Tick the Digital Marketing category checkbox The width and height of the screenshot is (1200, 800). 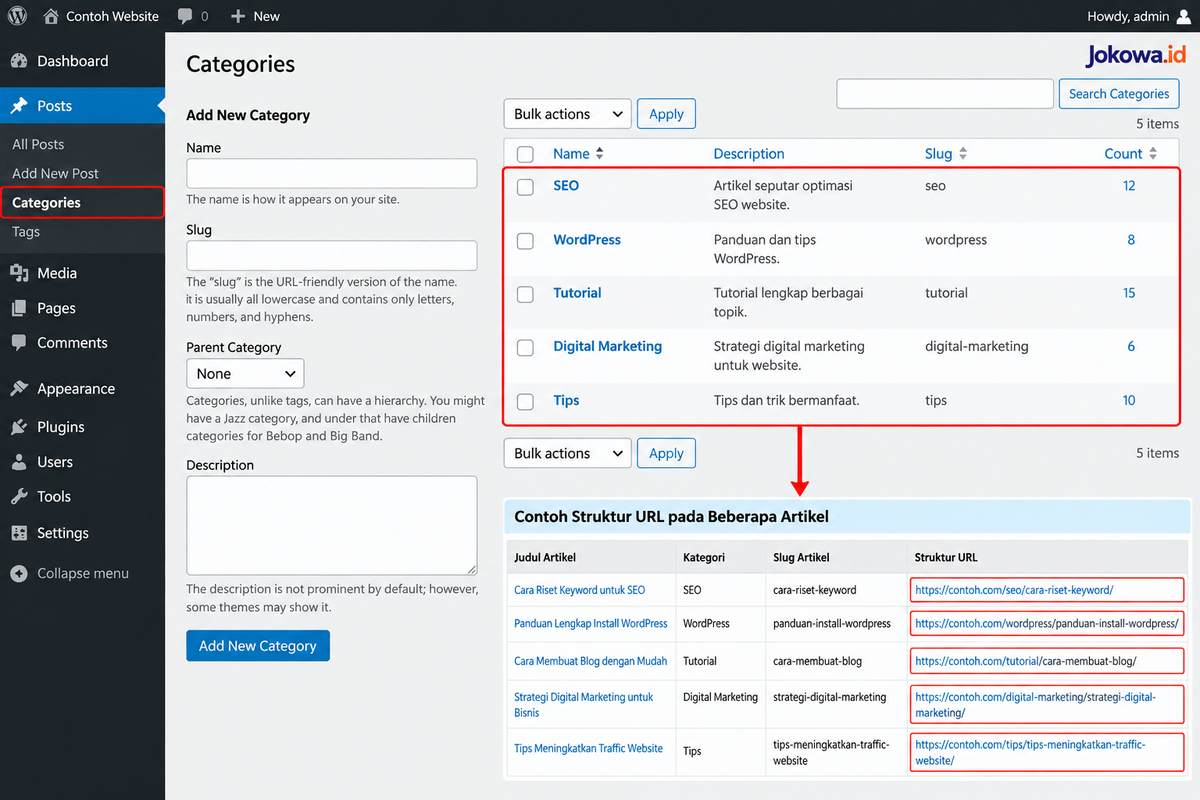(525, 348)
